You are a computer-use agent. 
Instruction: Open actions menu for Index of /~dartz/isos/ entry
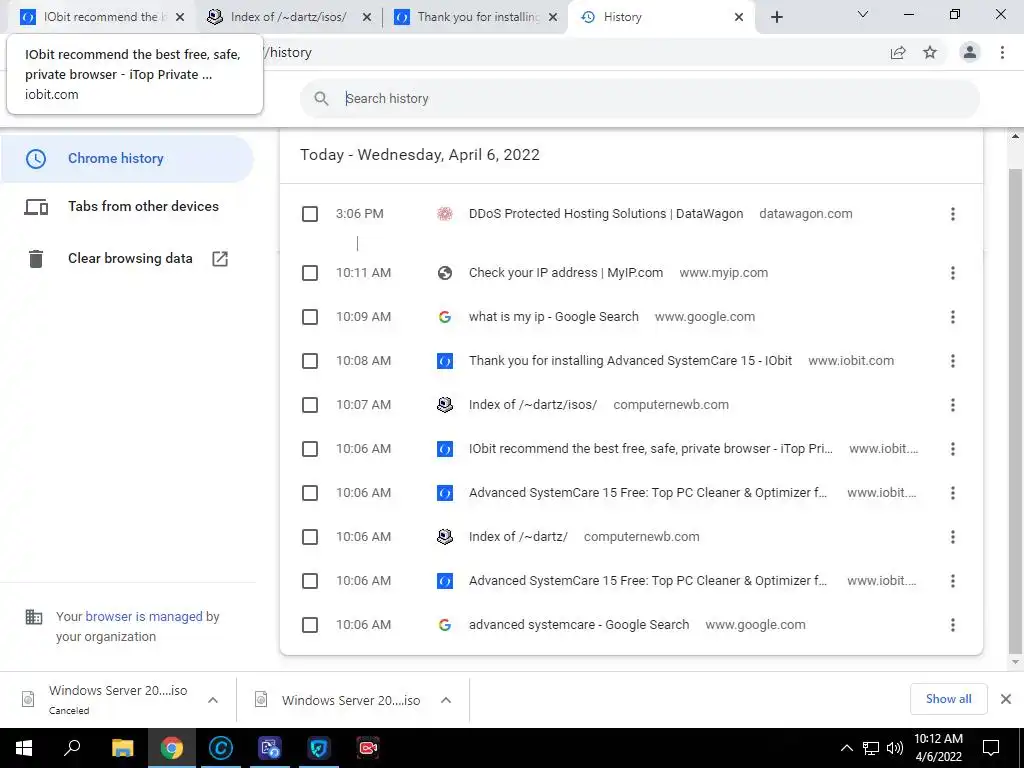tap(953, 405)
